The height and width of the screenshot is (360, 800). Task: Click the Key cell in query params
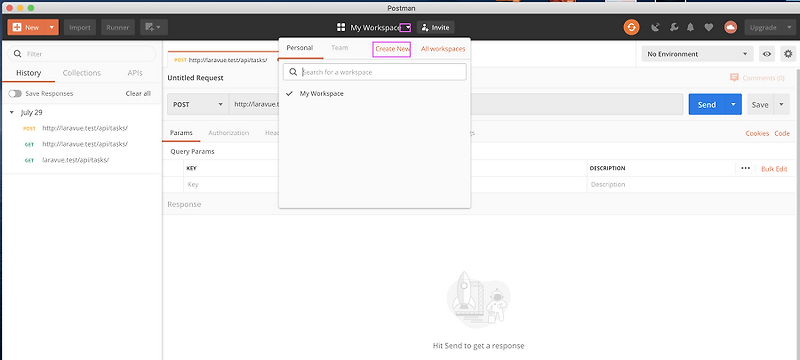tap(230, 185)
